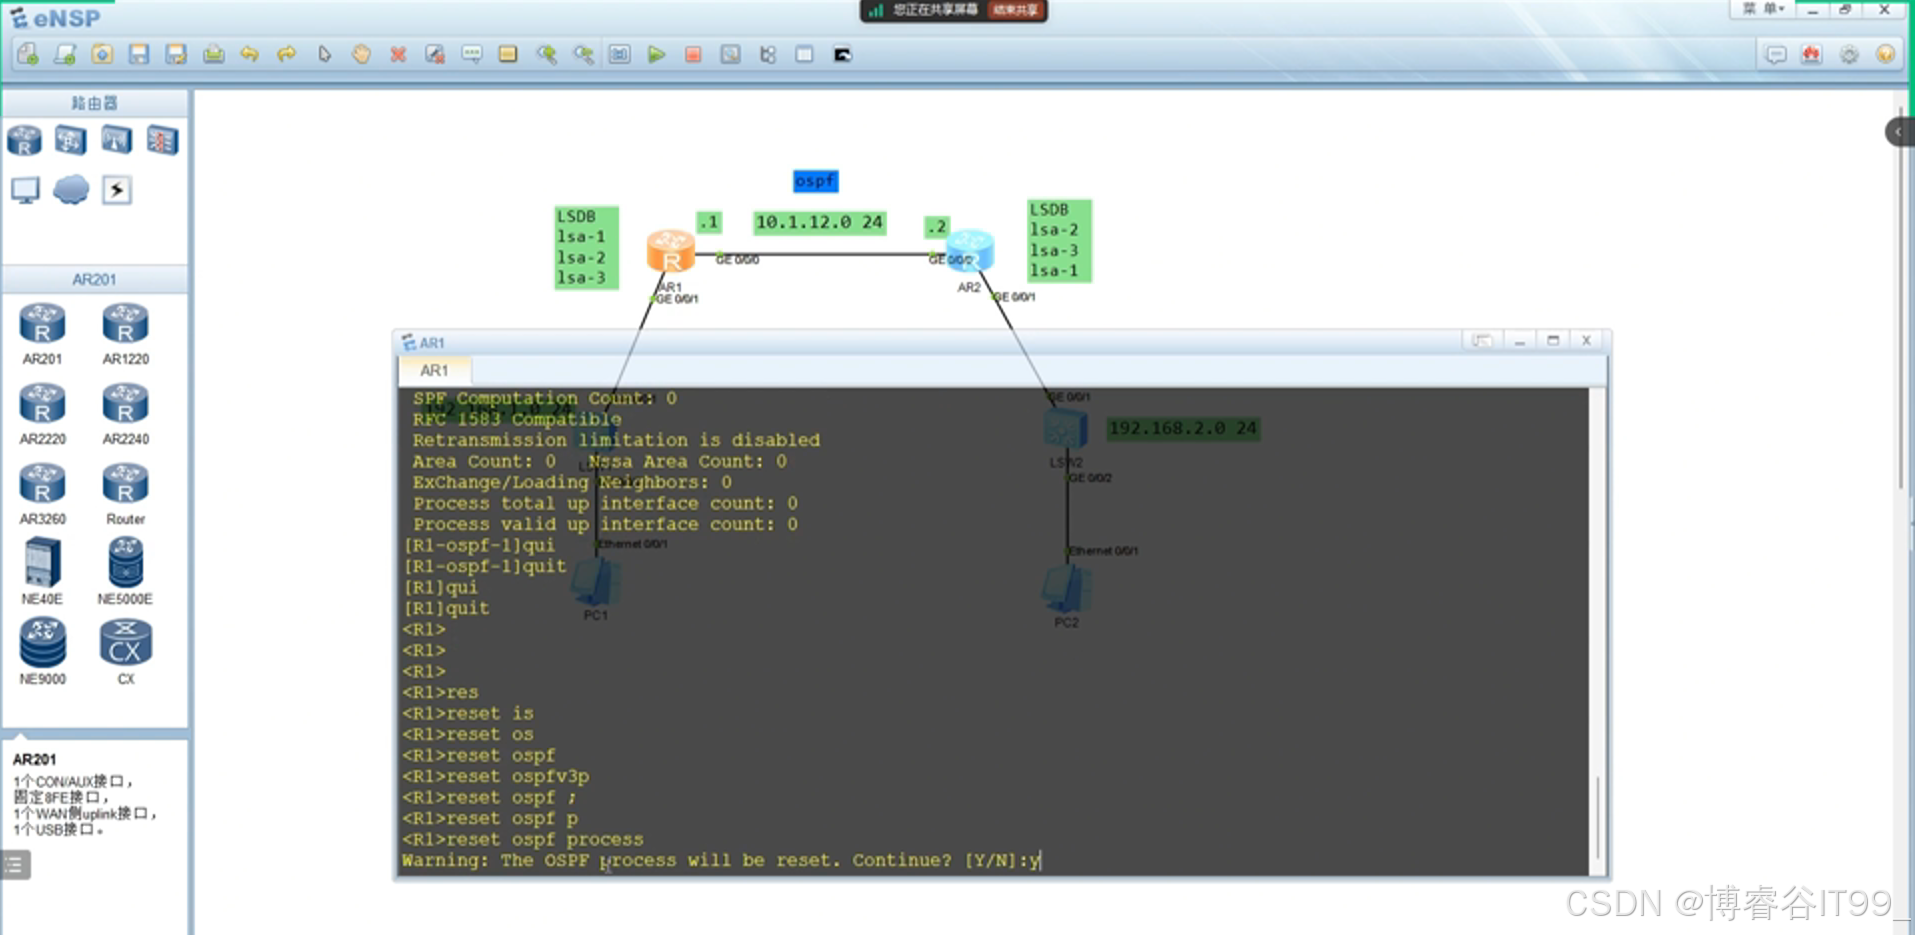Image resolution: width=1915 pixels, height=935 pixels.
Task: Select the hand pan tool
Action: pos(361,55)
